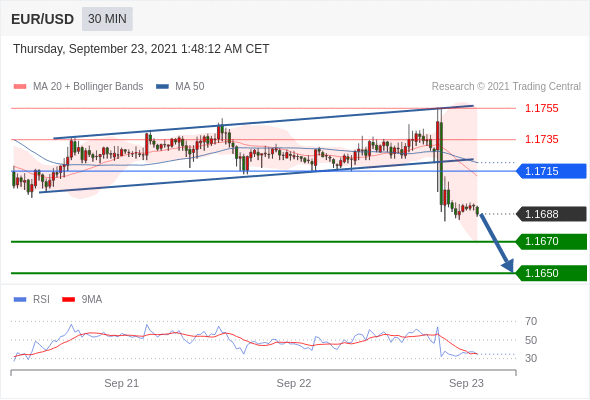
Task: Click the Sep 23 date label
Action: [x=466, y=383]
